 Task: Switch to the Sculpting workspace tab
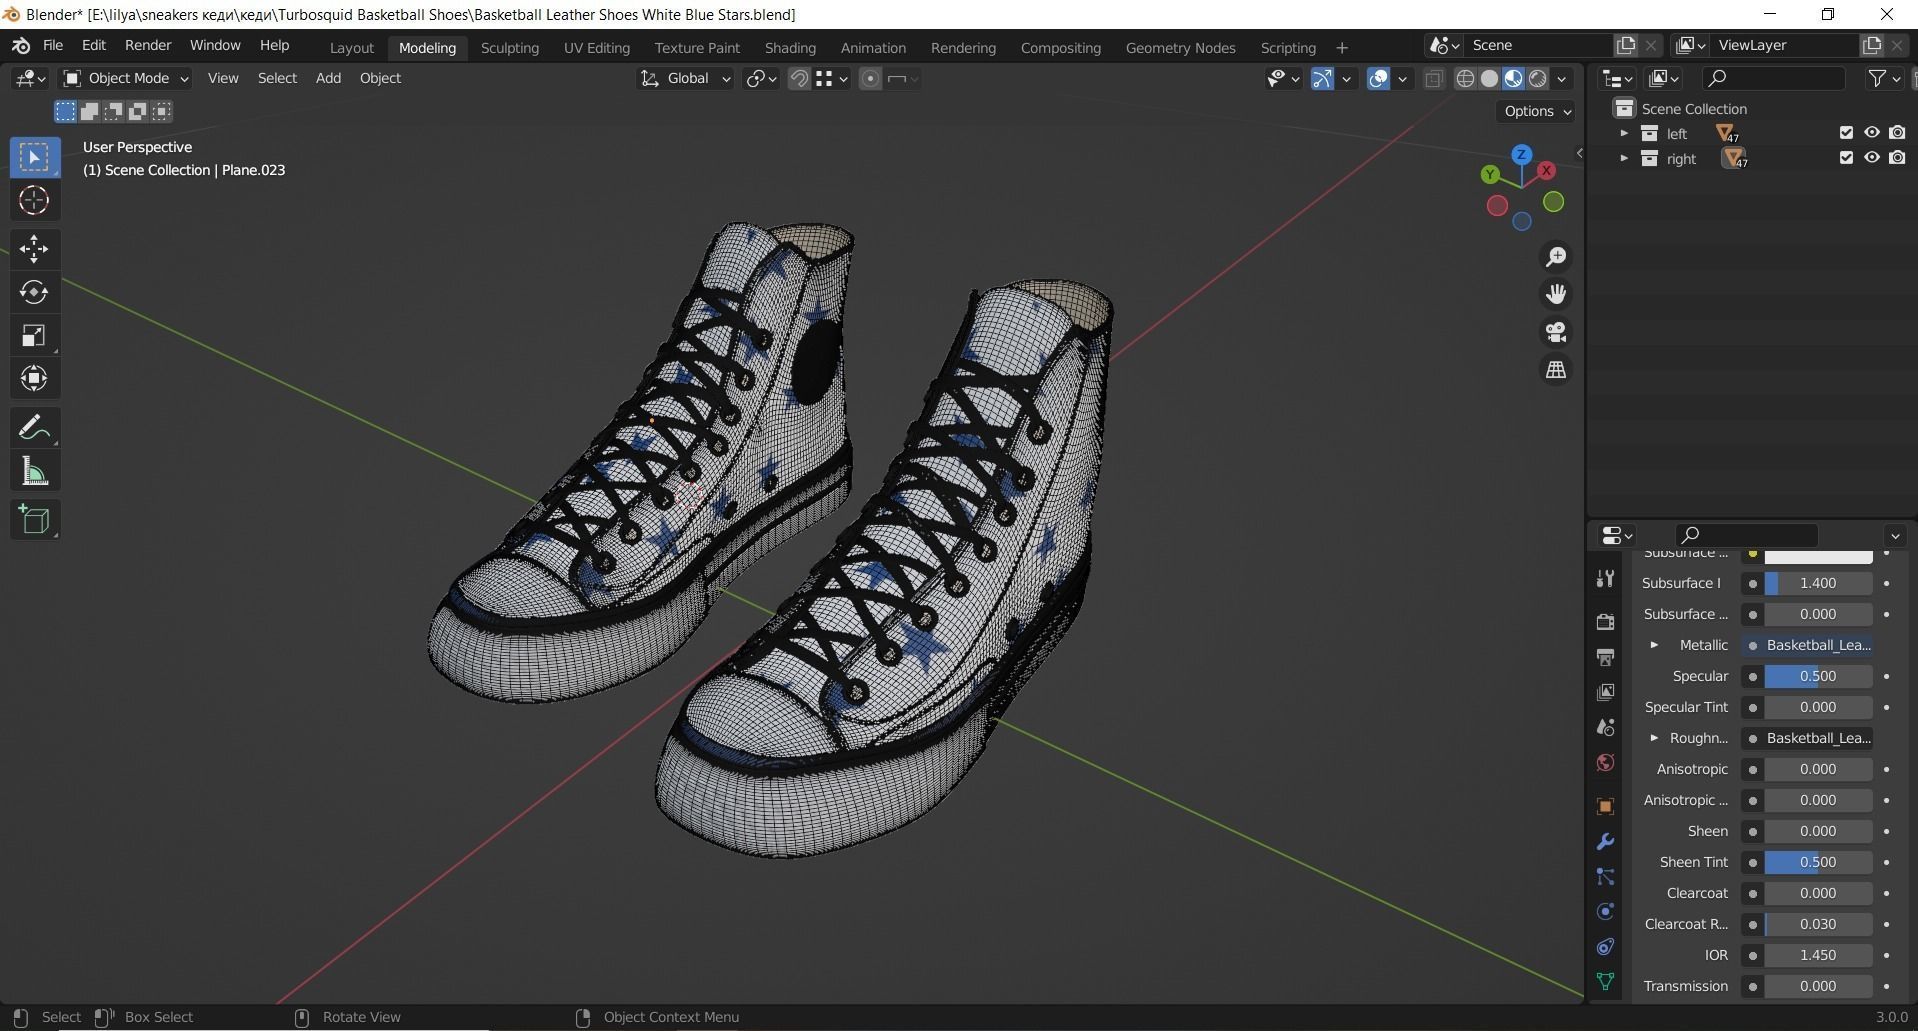coord(509,48)
